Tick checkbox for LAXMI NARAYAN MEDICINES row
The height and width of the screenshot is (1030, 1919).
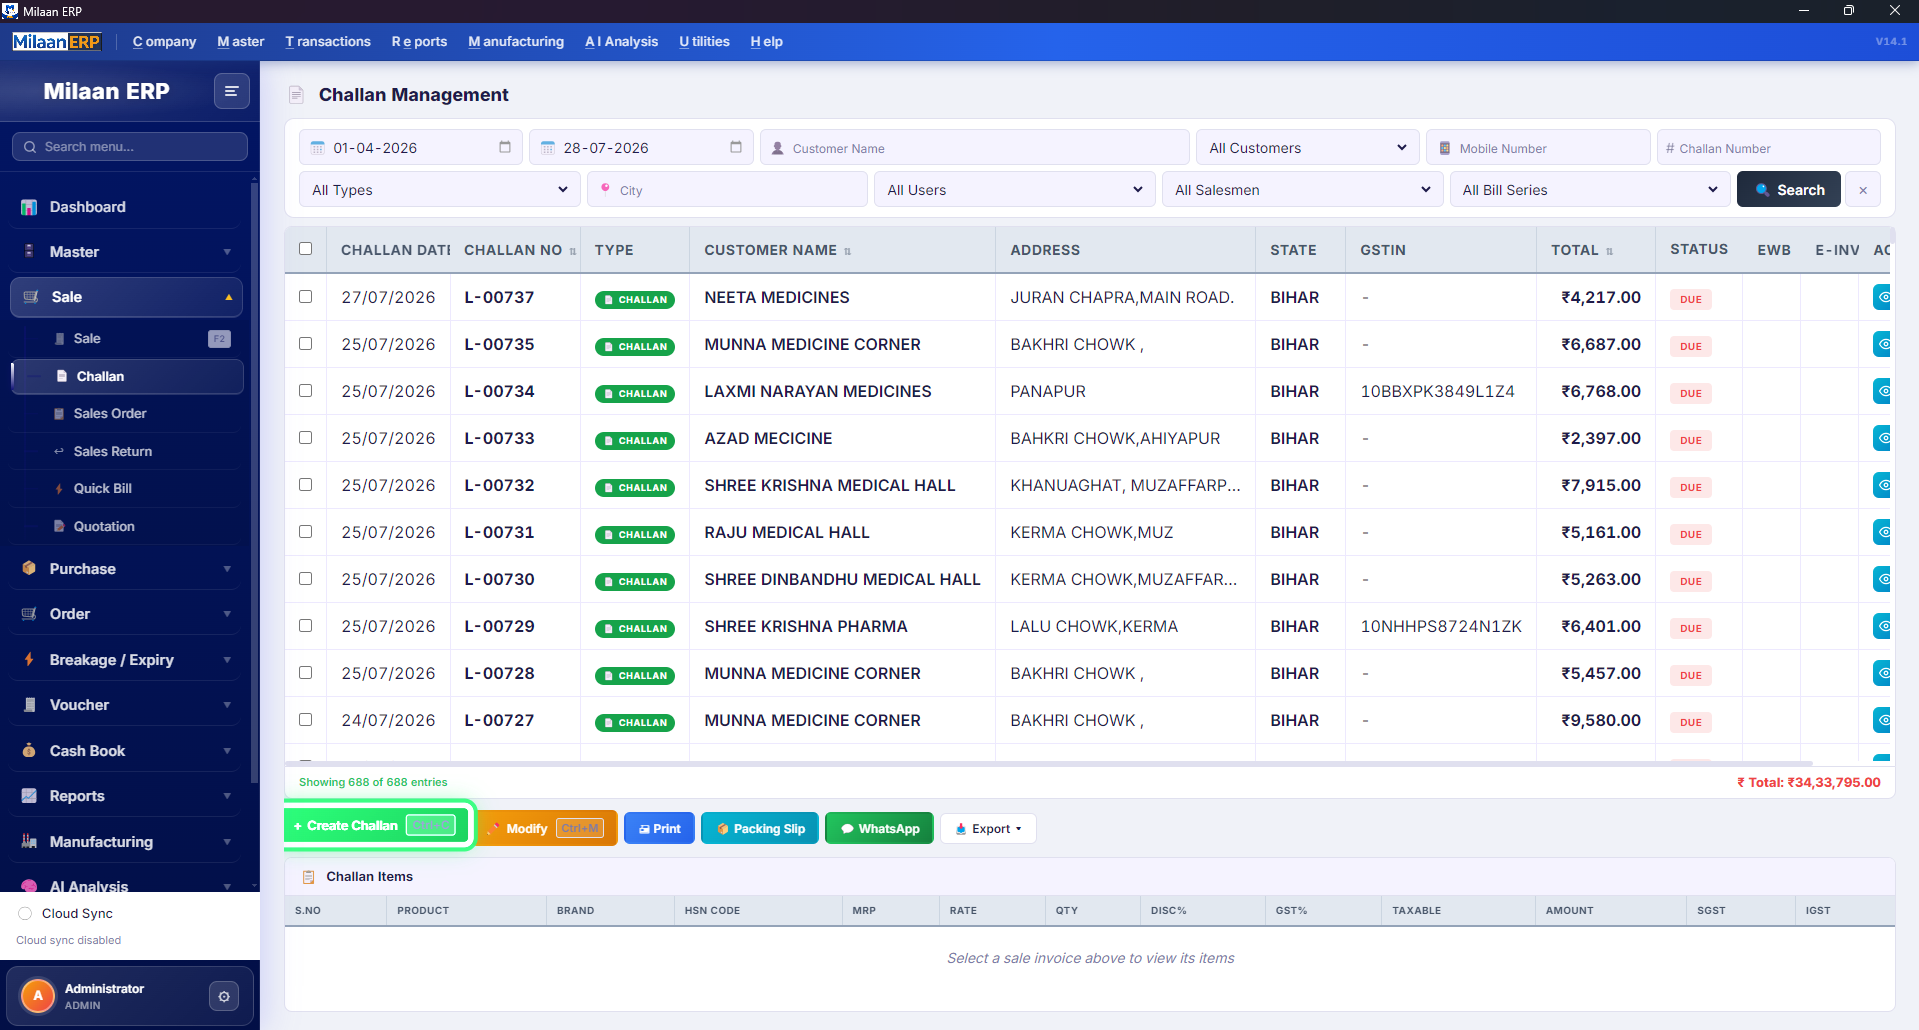306,391
